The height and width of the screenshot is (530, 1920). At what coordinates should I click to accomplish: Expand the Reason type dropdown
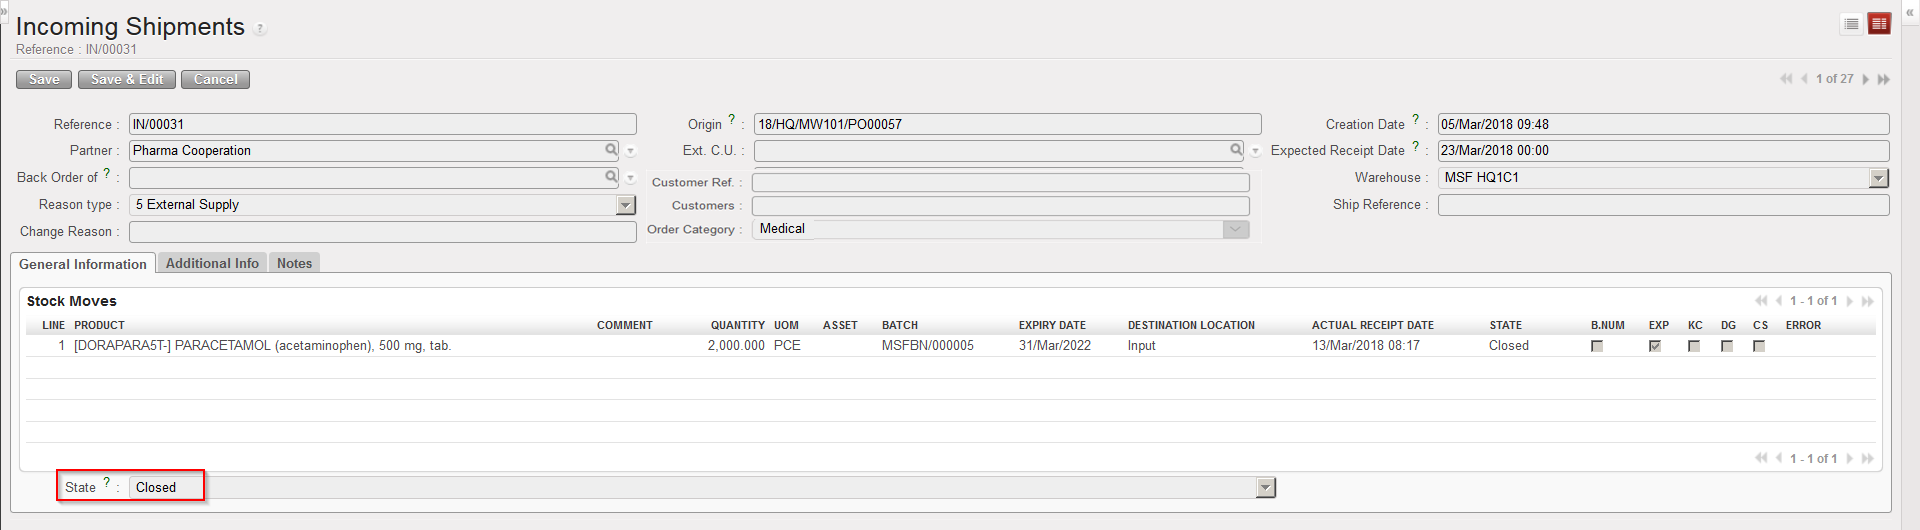[626, 205]
